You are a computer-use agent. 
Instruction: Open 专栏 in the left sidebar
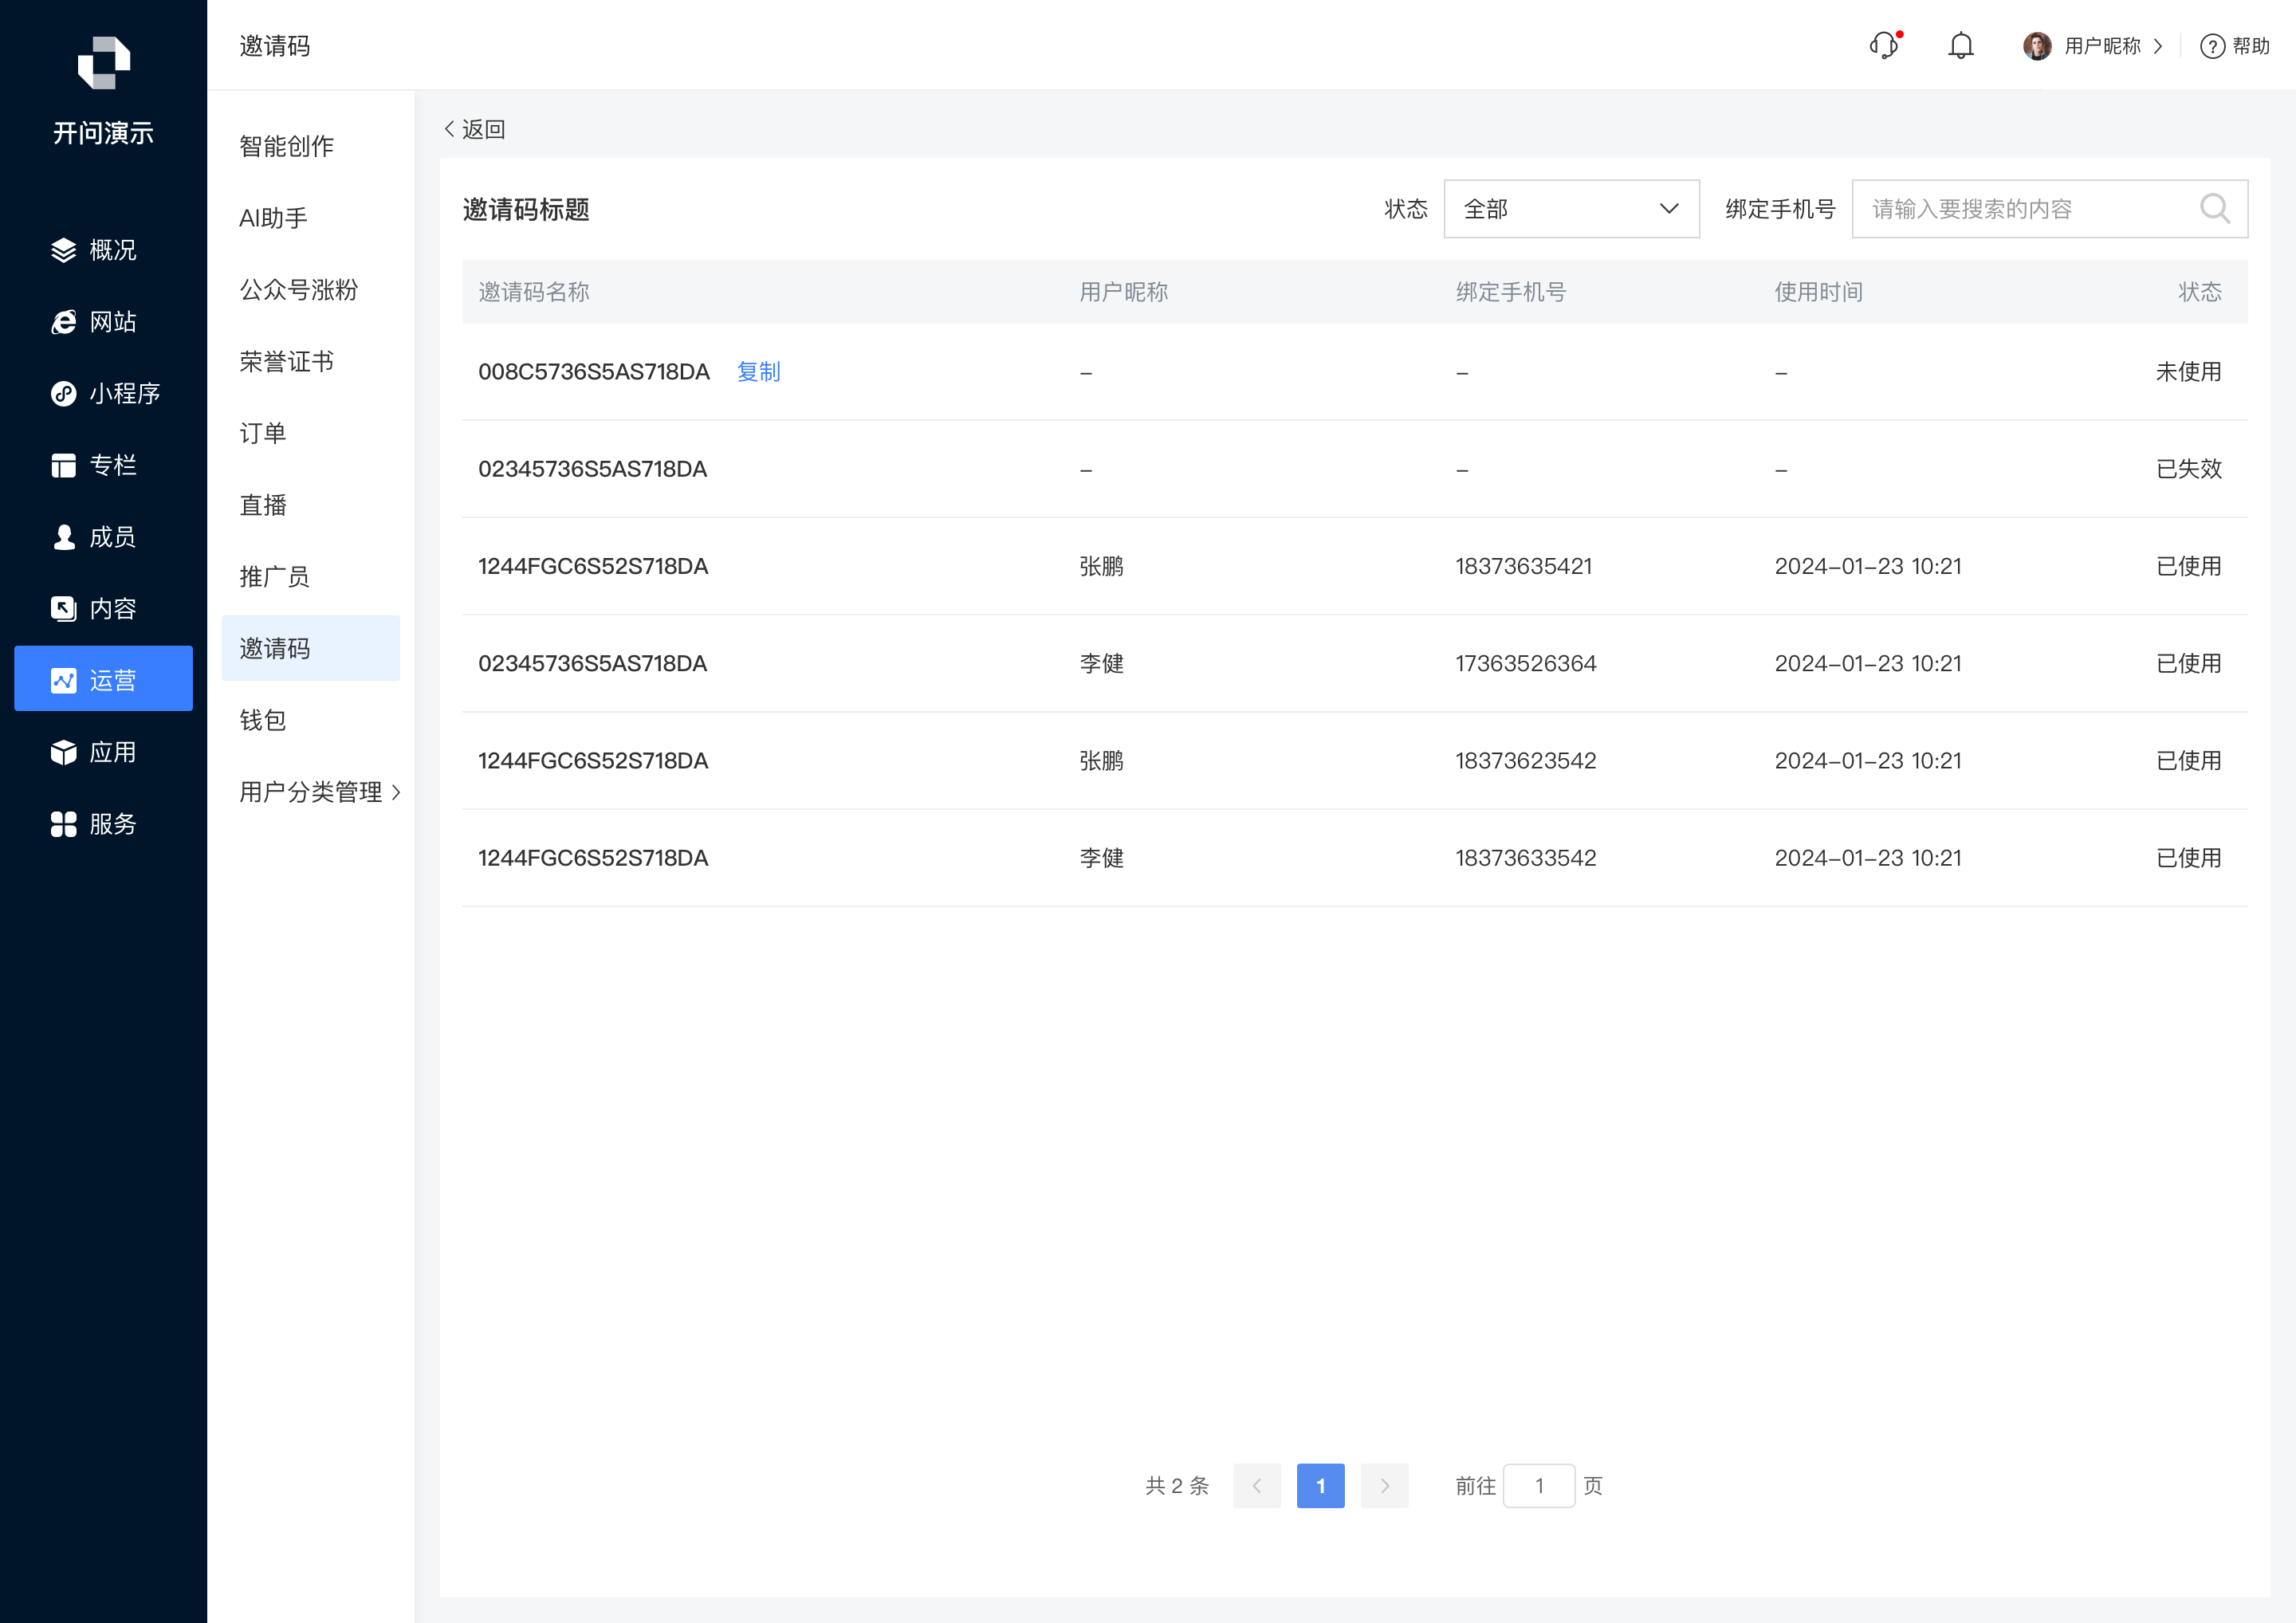(104, 465)
